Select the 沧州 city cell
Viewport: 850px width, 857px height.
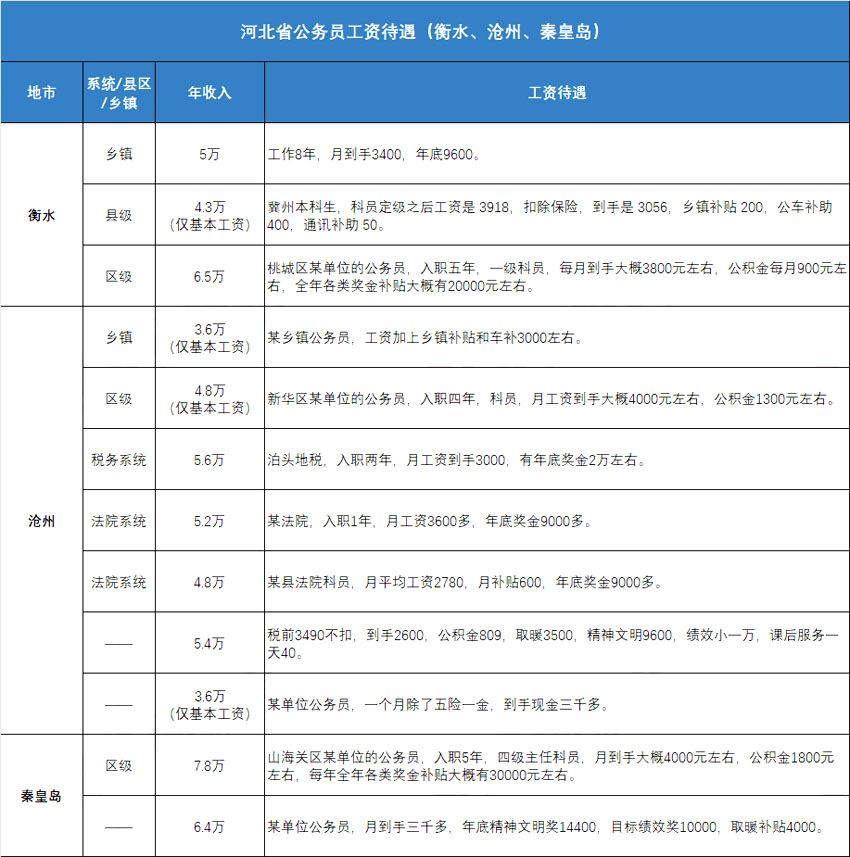coord(41,520)
